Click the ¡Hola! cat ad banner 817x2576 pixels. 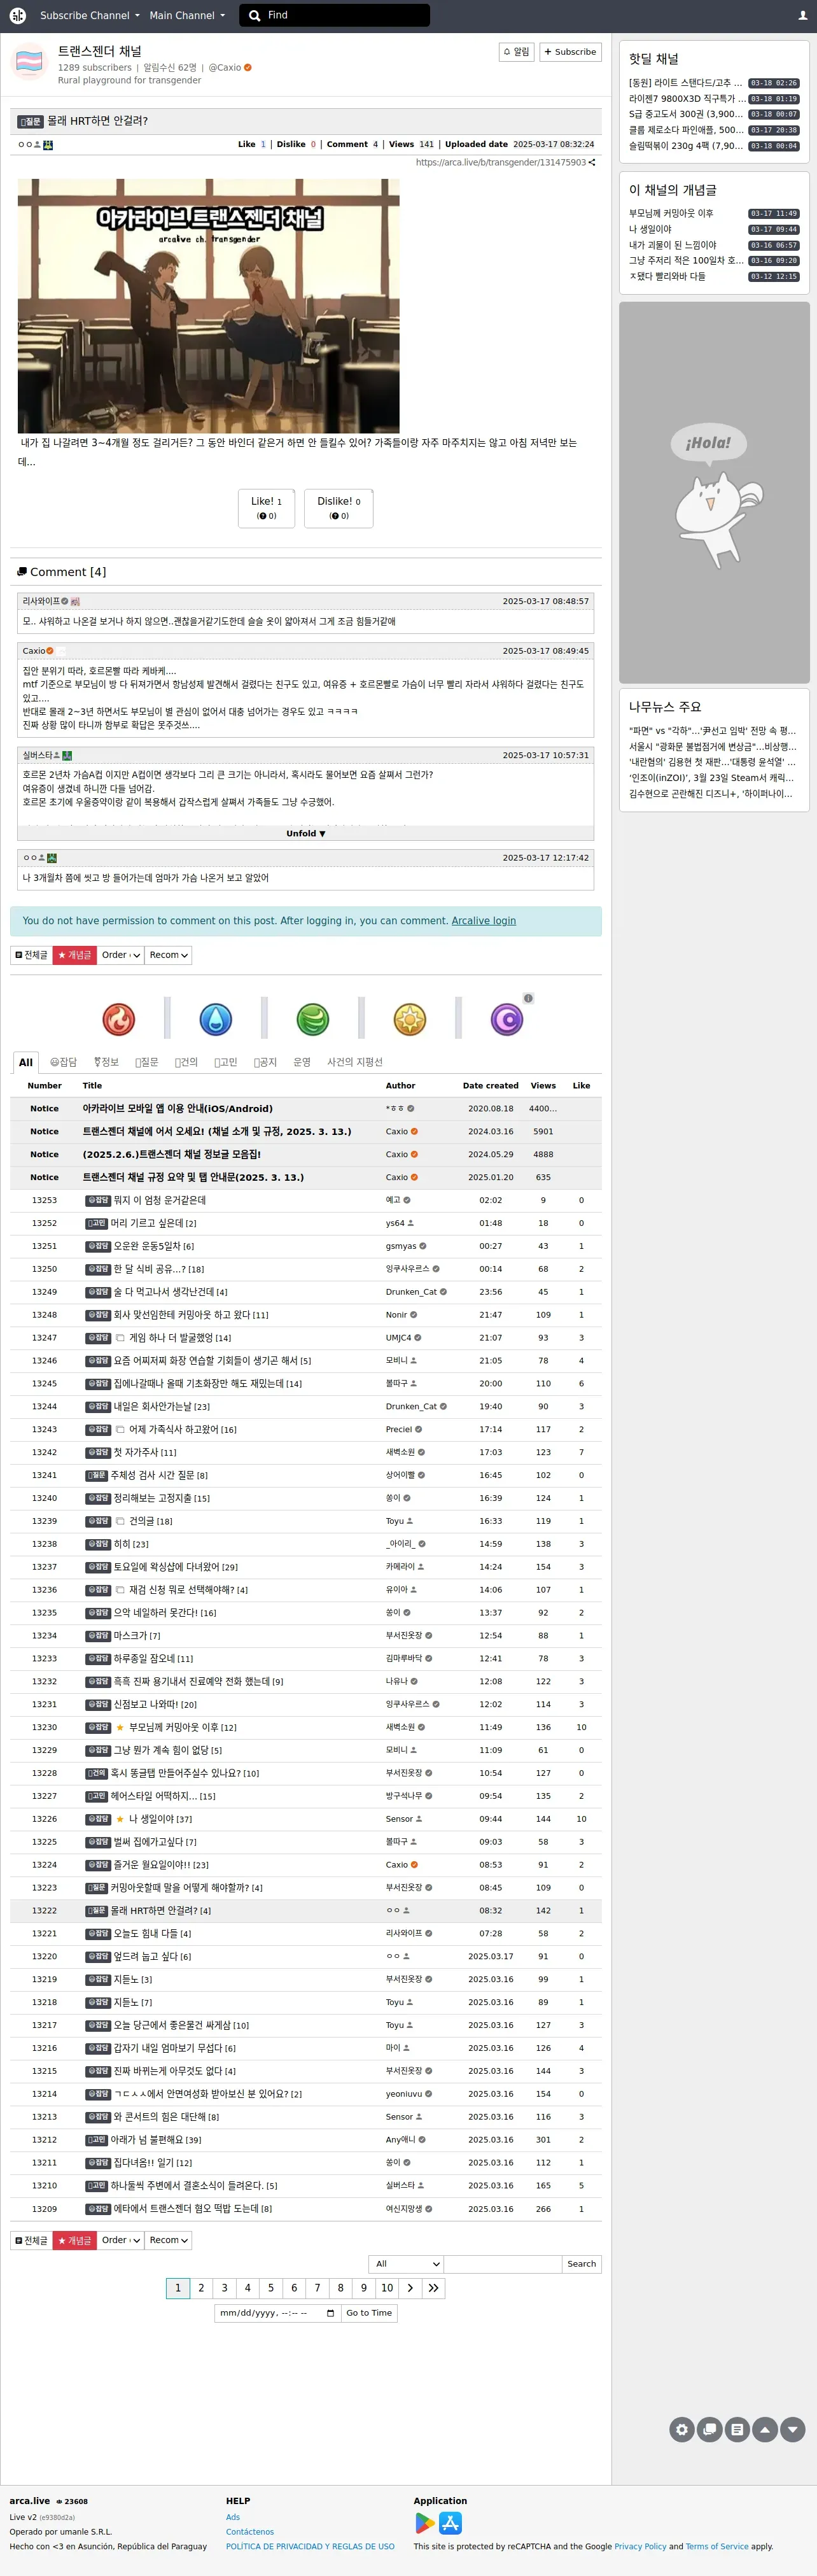(714, 493)
